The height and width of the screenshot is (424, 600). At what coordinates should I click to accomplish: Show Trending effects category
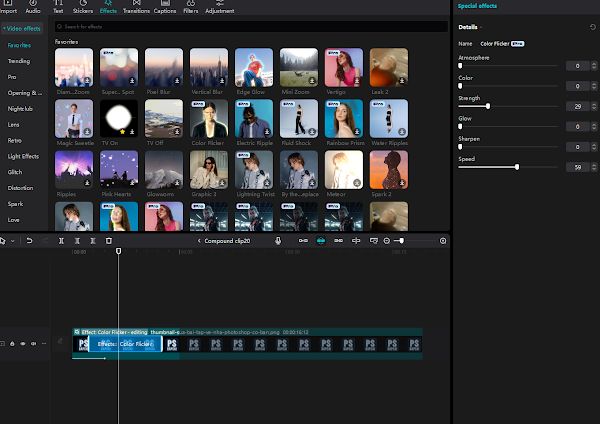[19, 61]
